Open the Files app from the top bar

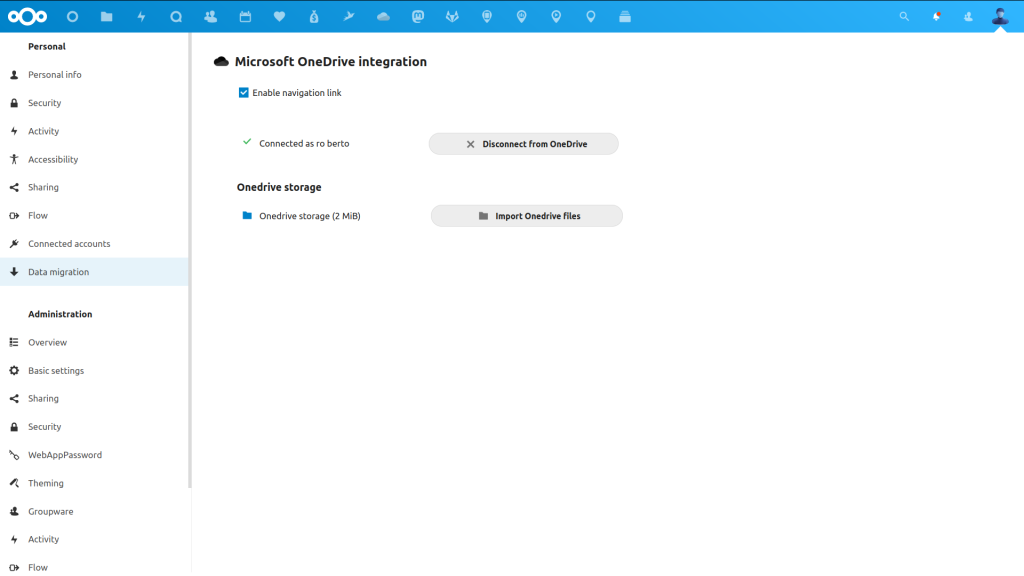click(106, 15)
